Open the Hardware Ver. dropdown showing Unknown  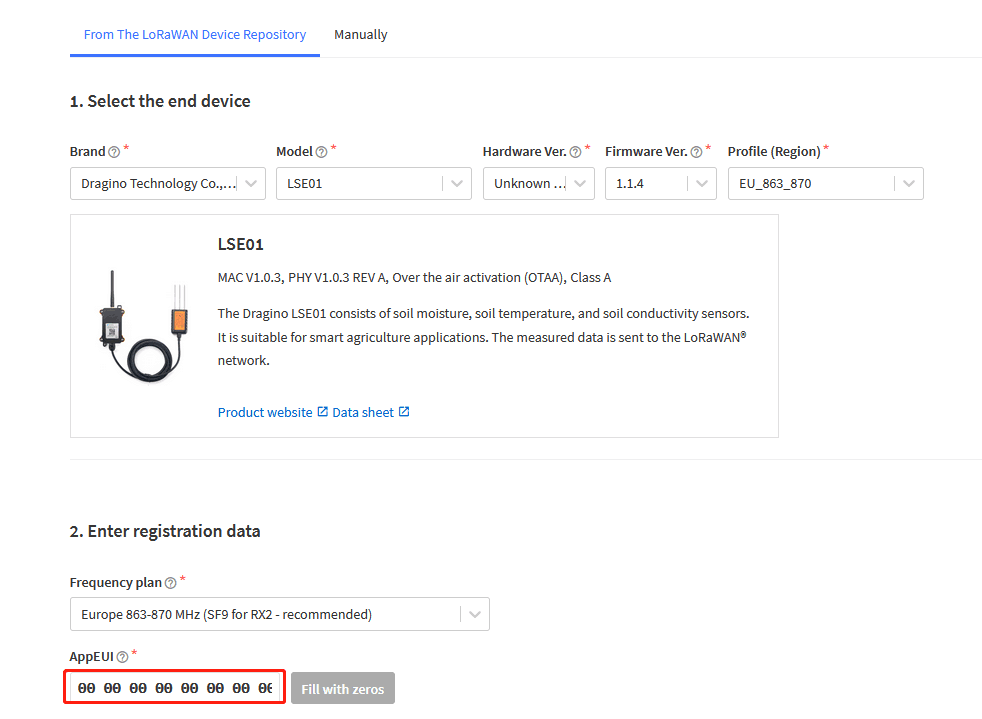pos(539,184)
